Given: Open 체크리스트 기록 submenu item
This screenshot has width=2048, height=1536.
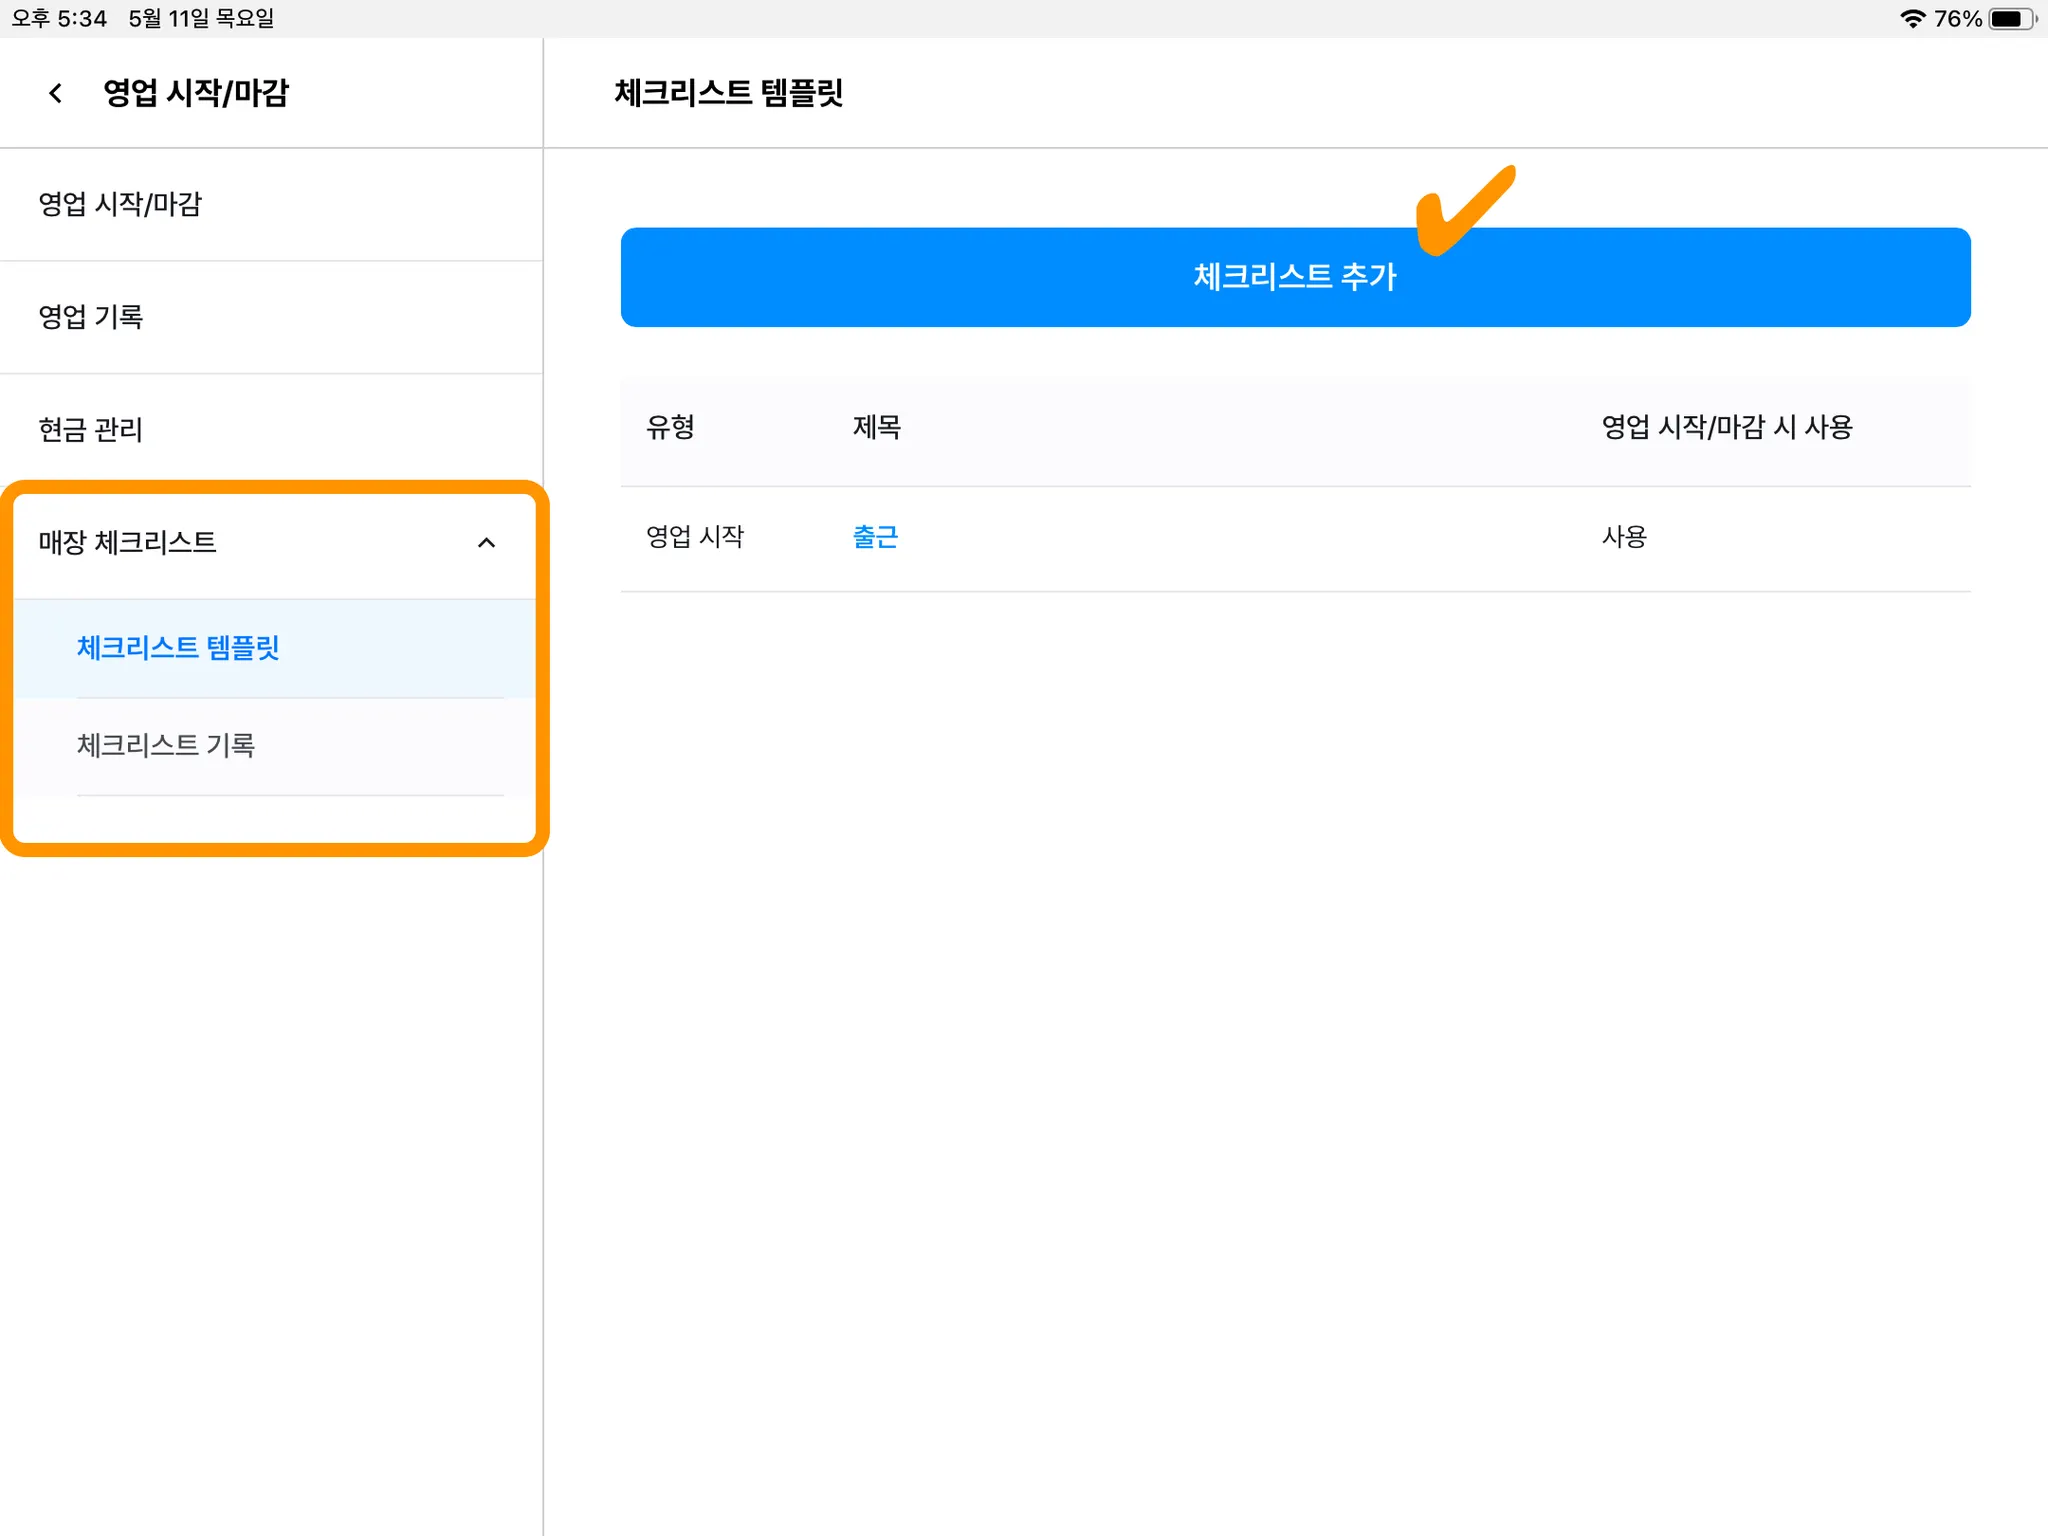Looking at the screenshot, I should click(x=166, y=745).
